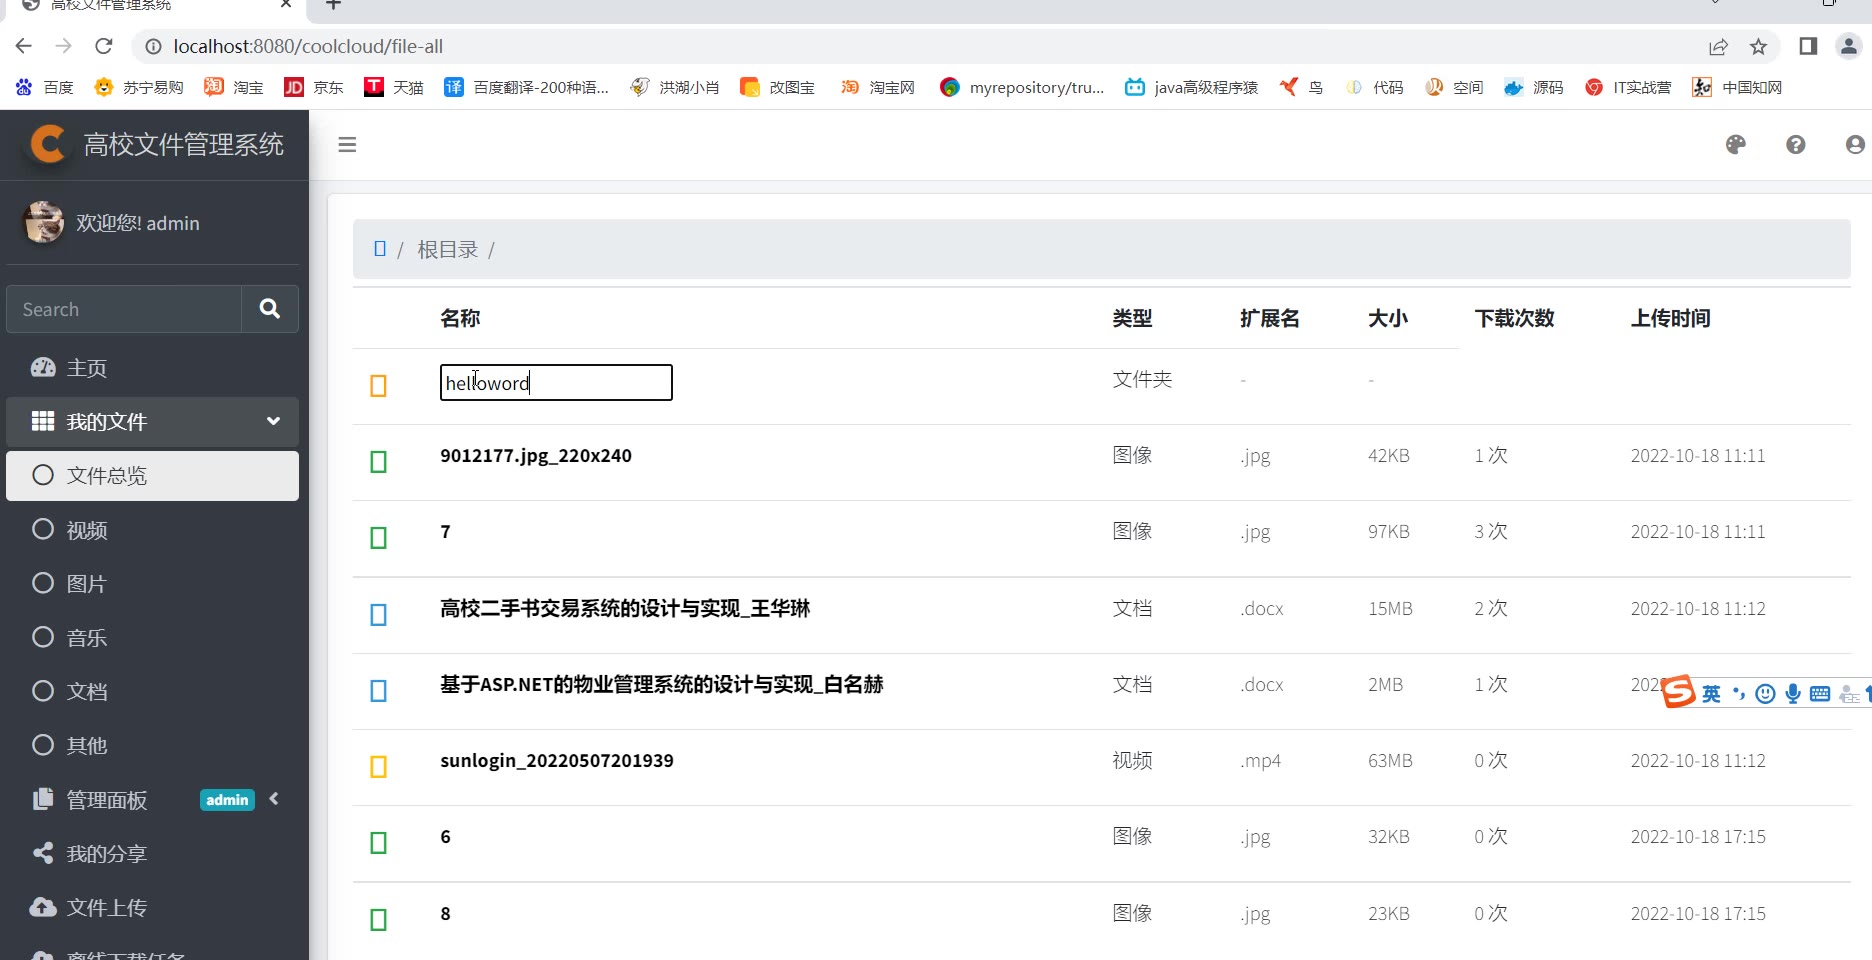This screenshot has height=960, width=1872.
Task: Open the user account icon in header
Action: [x=1854, y=145]
